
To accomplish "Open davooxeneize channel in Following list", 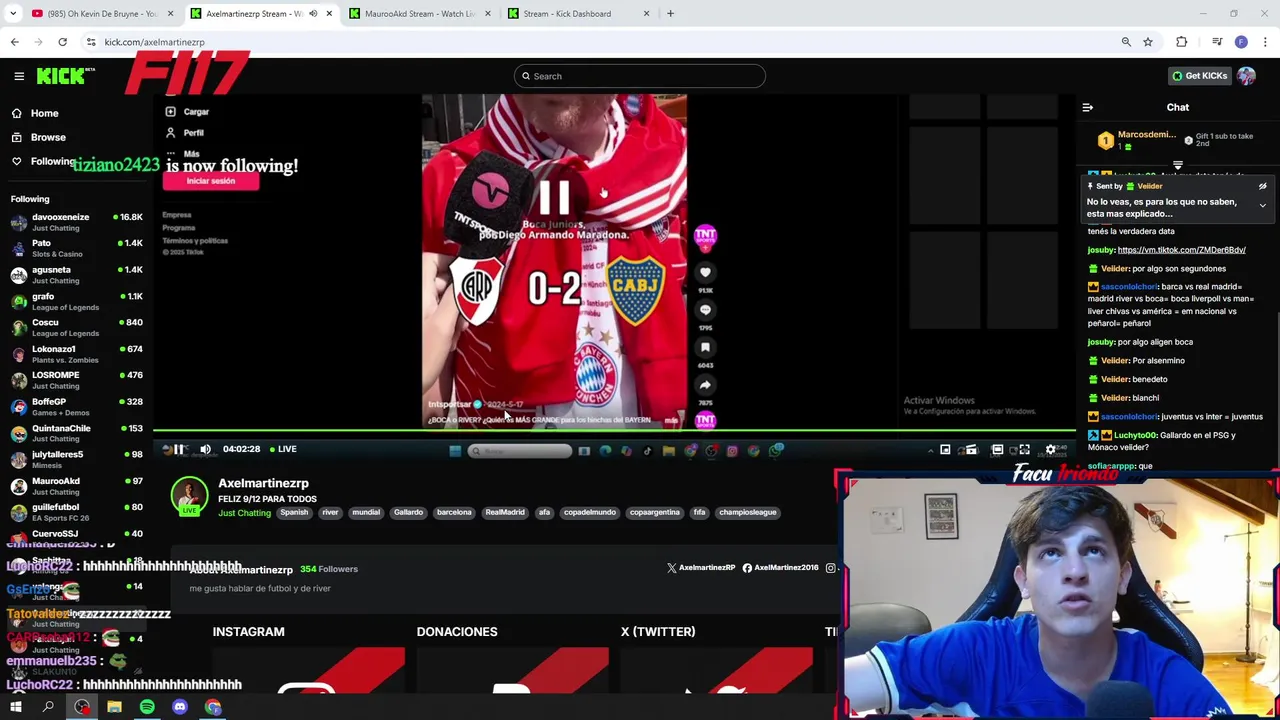I will coord(77,222).
